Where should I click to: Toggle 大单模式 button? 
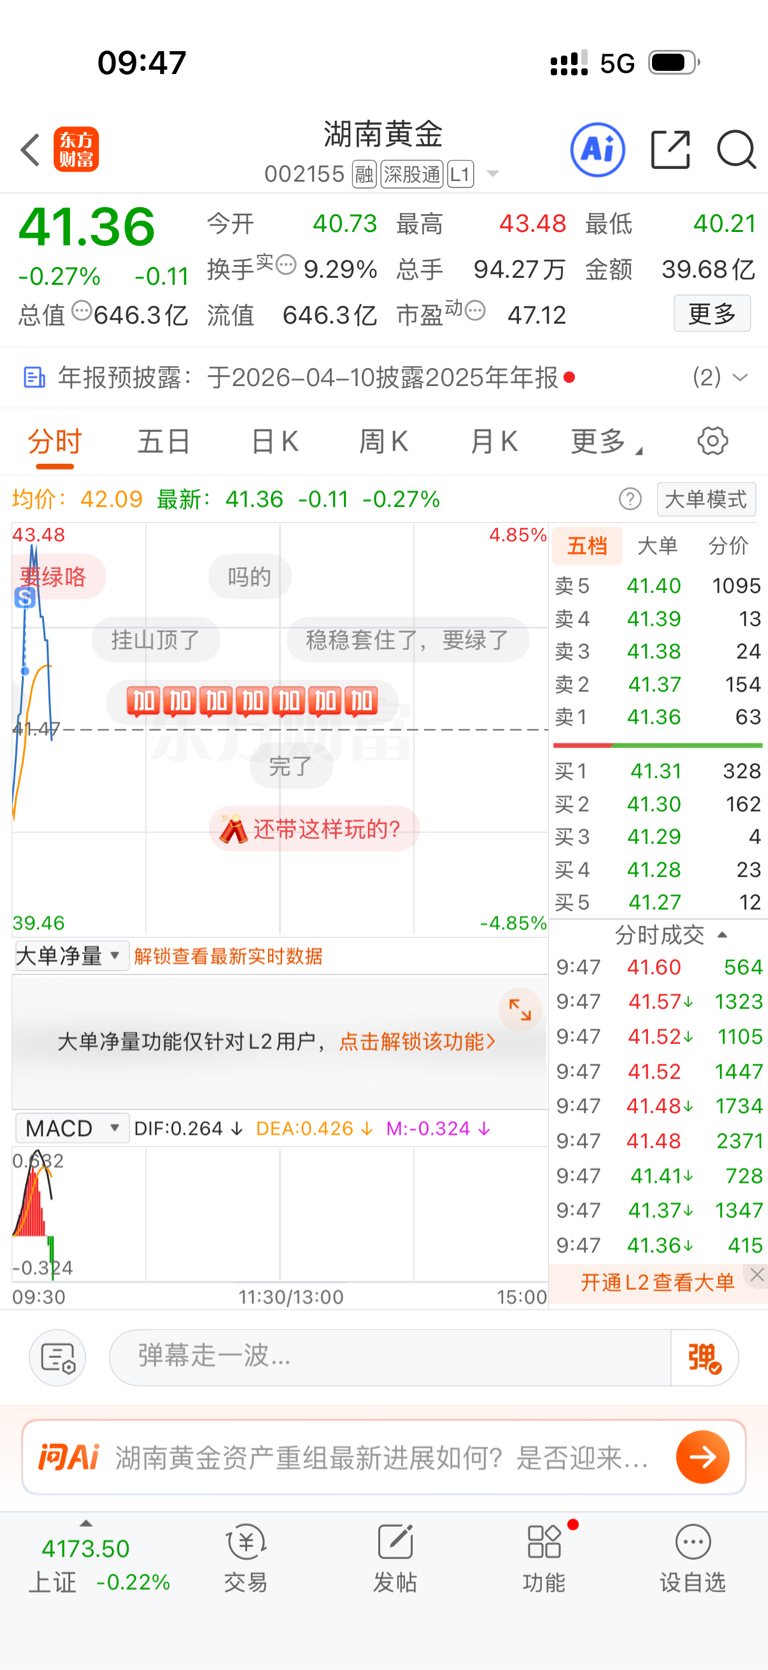point(706,499)
